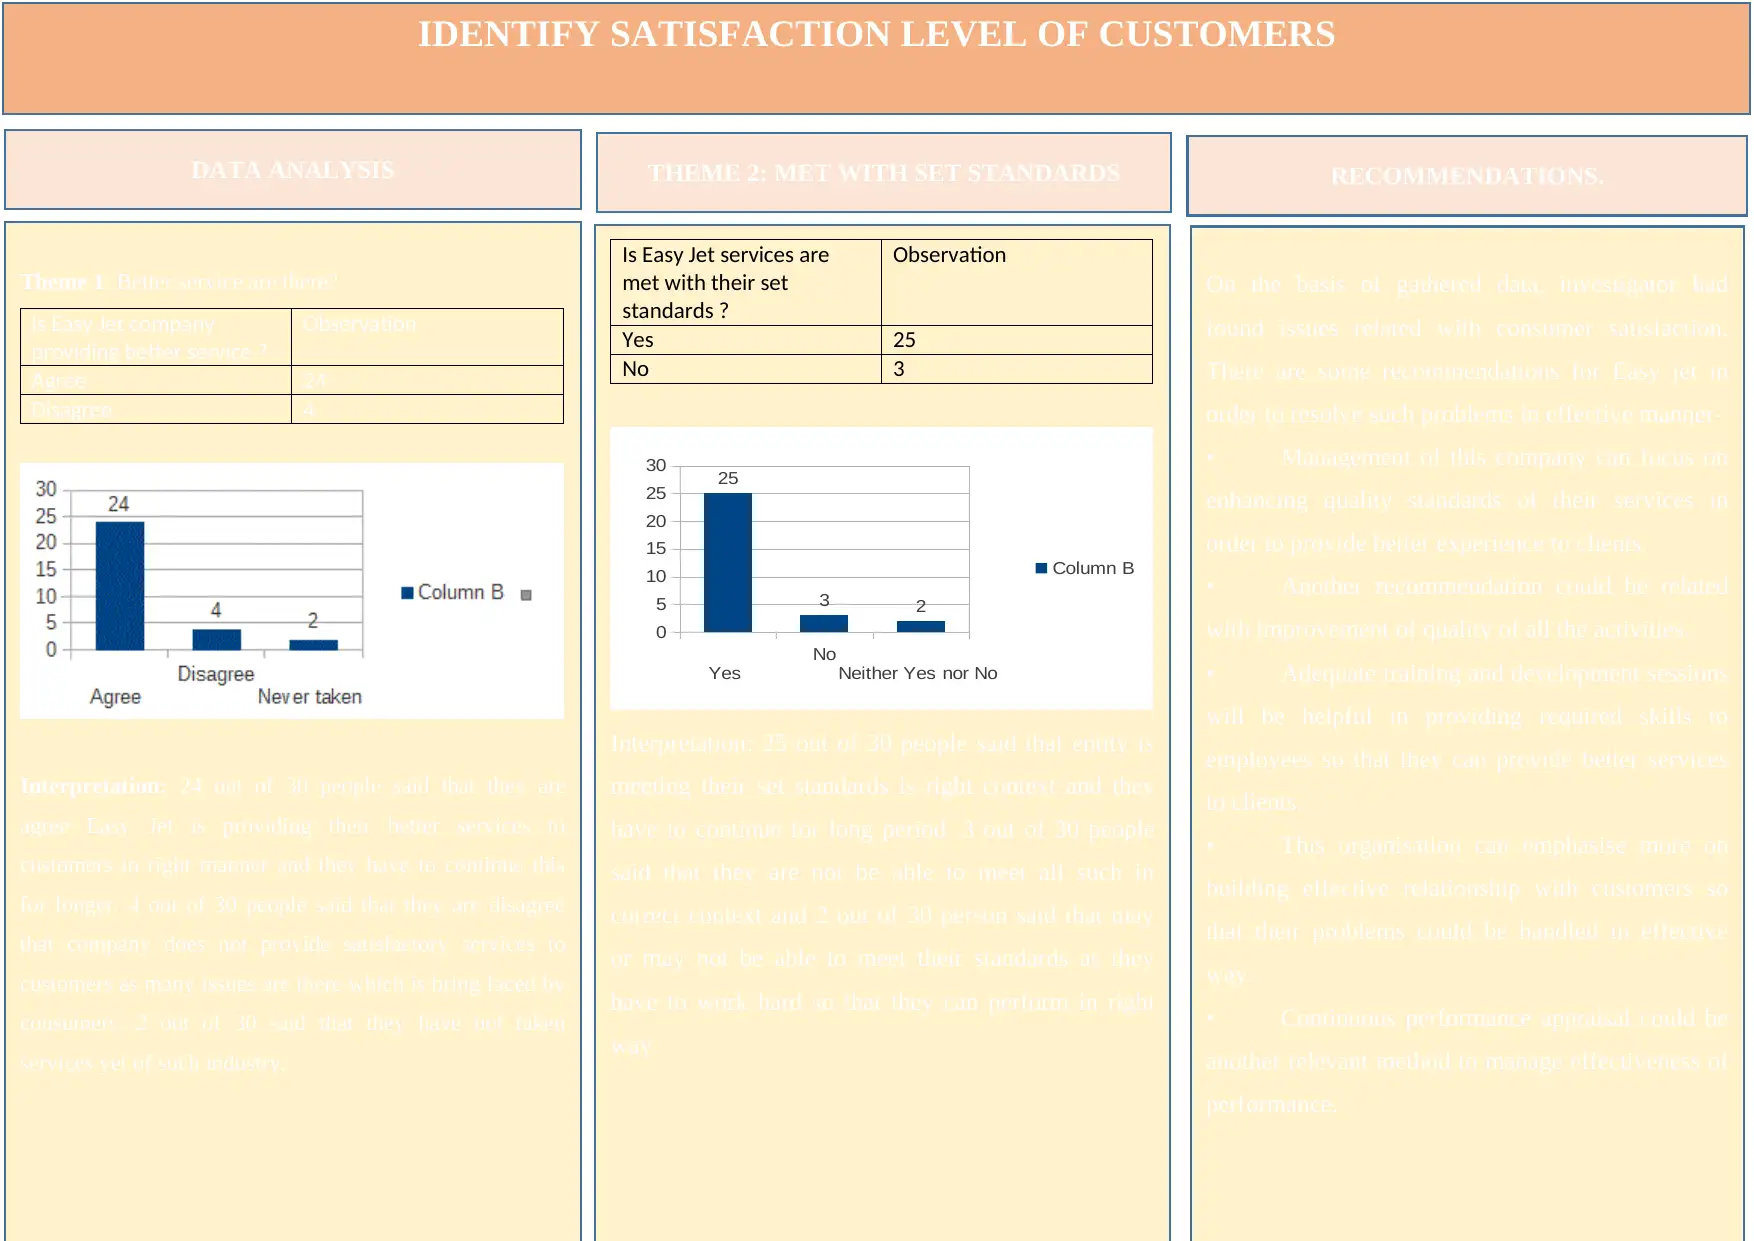1754x1241 pixels.
Task: Click the "Adequate training and development sessions" bullet
Action: [1467, 738]
